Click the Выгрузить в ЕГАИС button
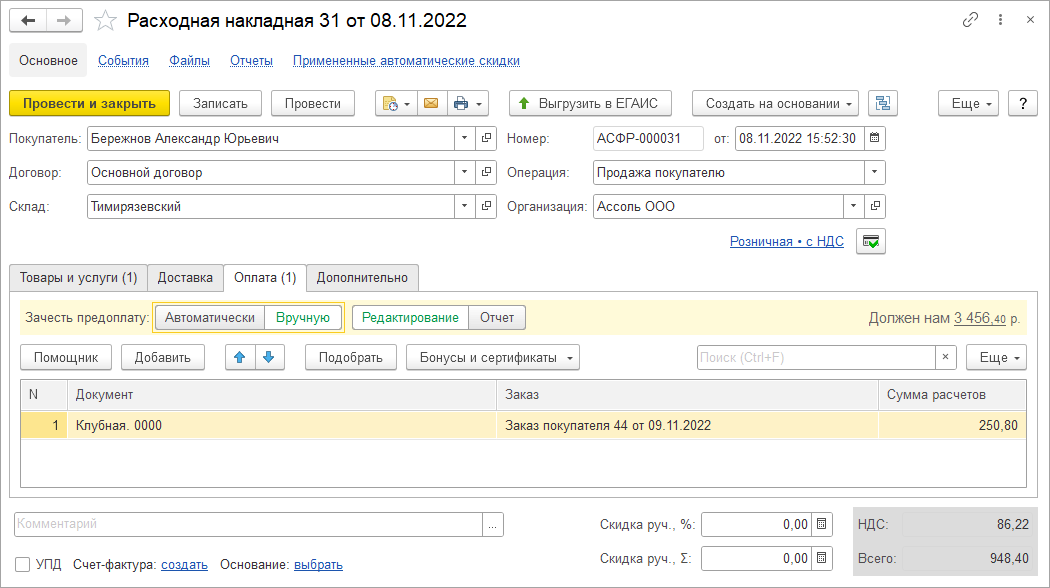This screenshot has height=588, width=1050. [x=590, y=103]
